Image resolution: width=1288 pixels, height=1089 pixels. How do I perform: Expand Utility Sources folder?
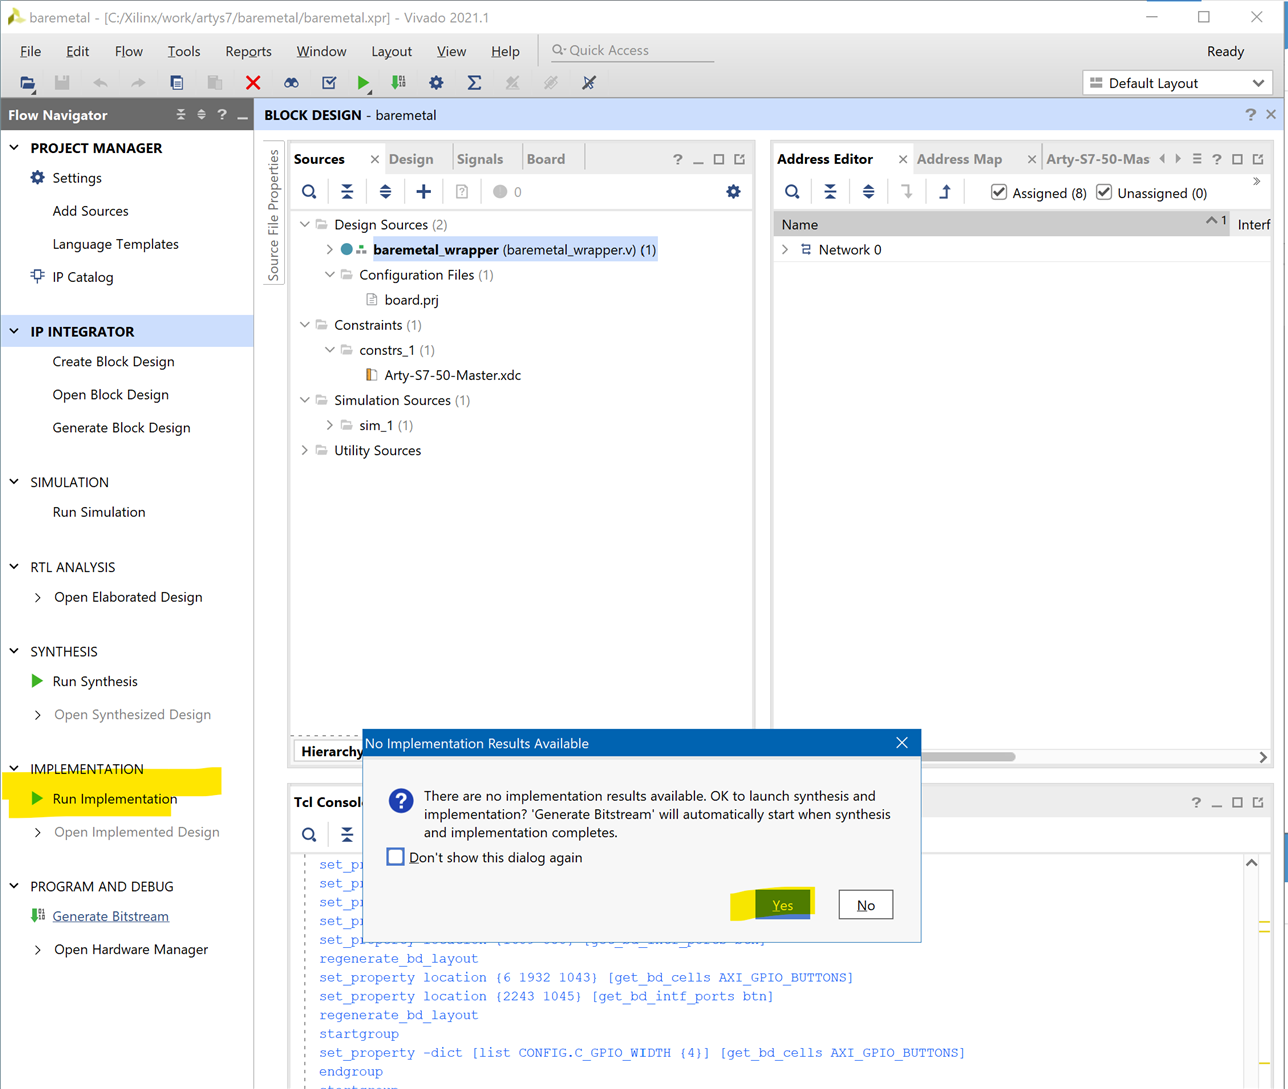click(x=305, y=451)
